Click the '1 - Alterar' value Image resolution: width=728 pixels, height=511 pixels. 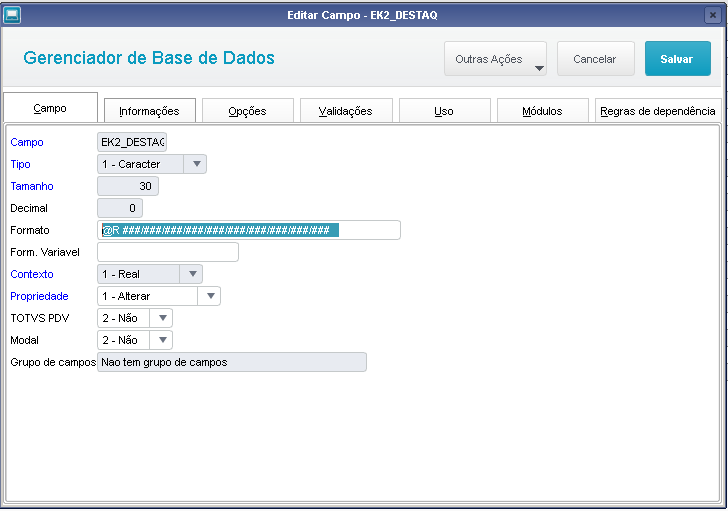(x=126, y=296)
